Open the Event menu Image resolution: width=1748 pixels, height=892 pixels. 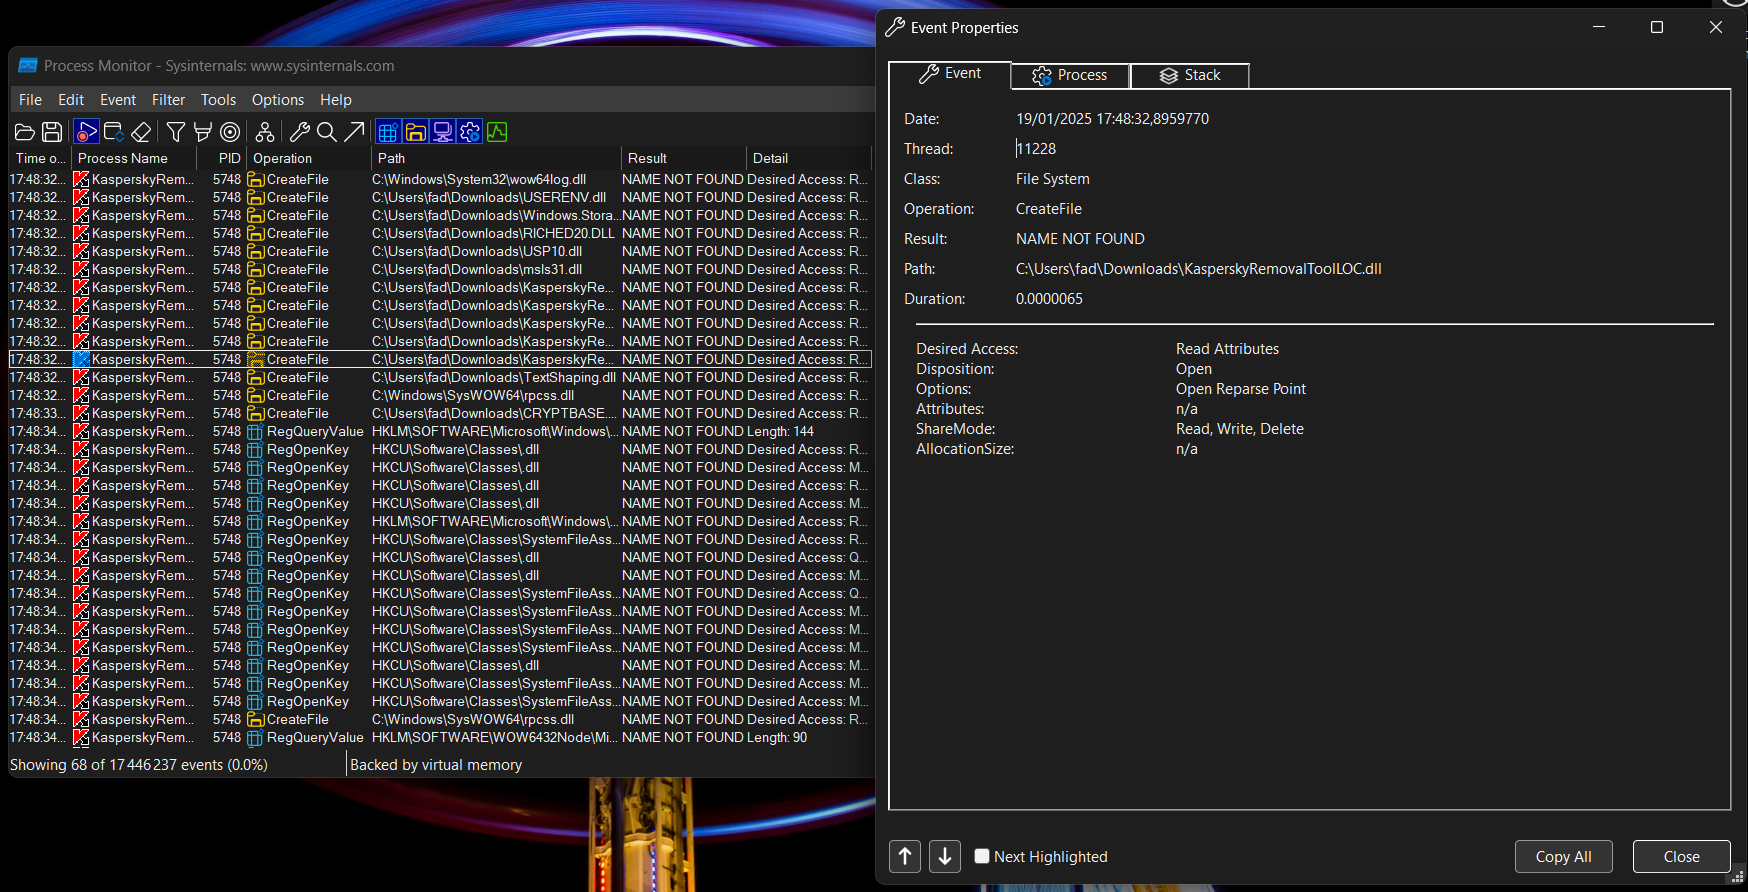(118, 100)
